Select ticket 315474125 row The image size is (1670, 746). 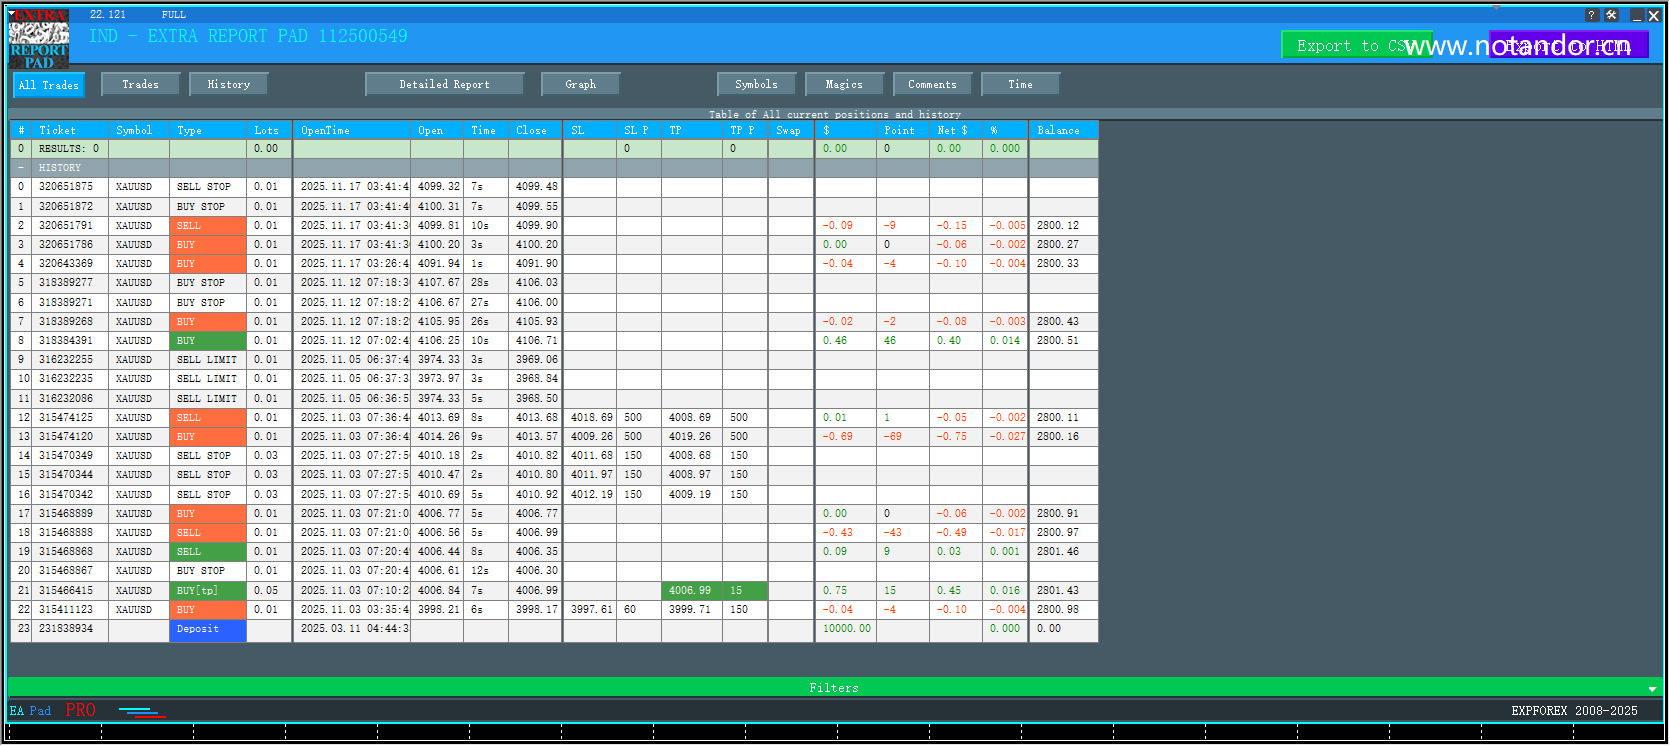point(554,418)
